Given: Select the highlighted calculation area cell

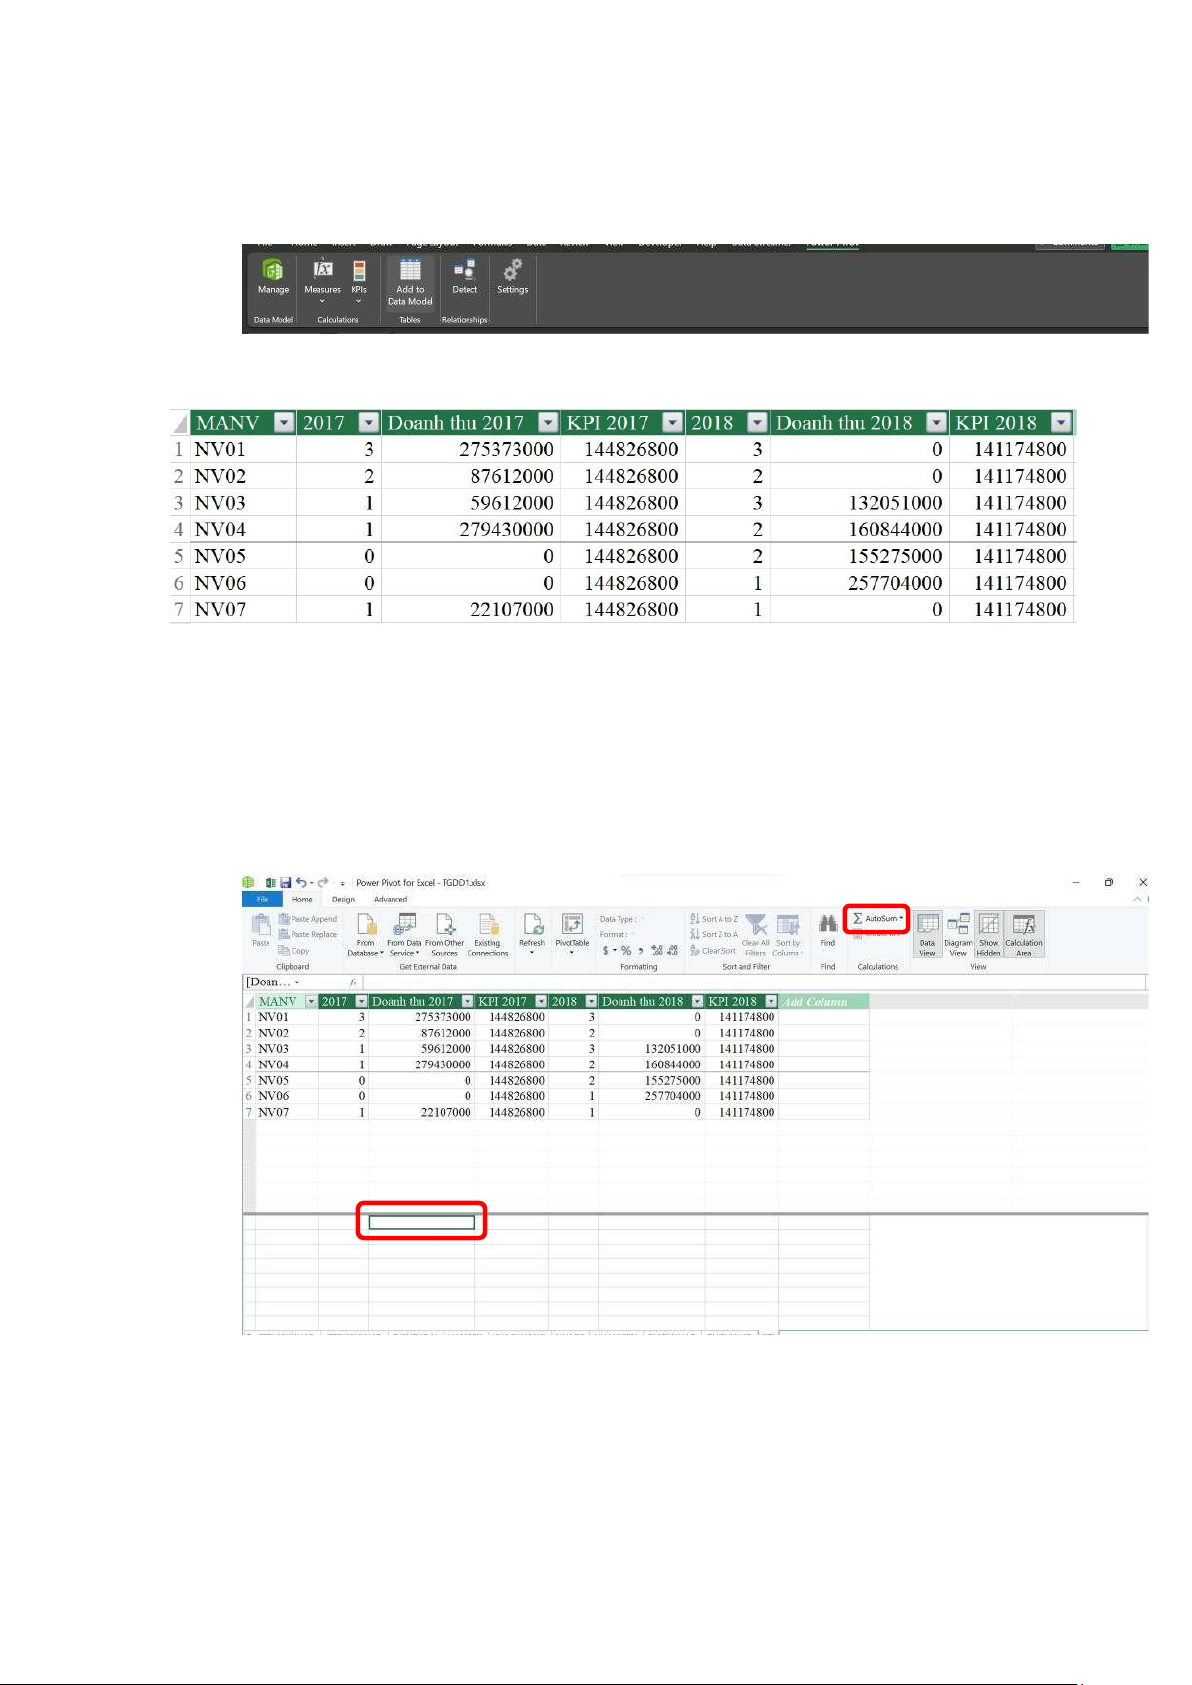Looking at the screenshot, I should [x=421, y=1222].
